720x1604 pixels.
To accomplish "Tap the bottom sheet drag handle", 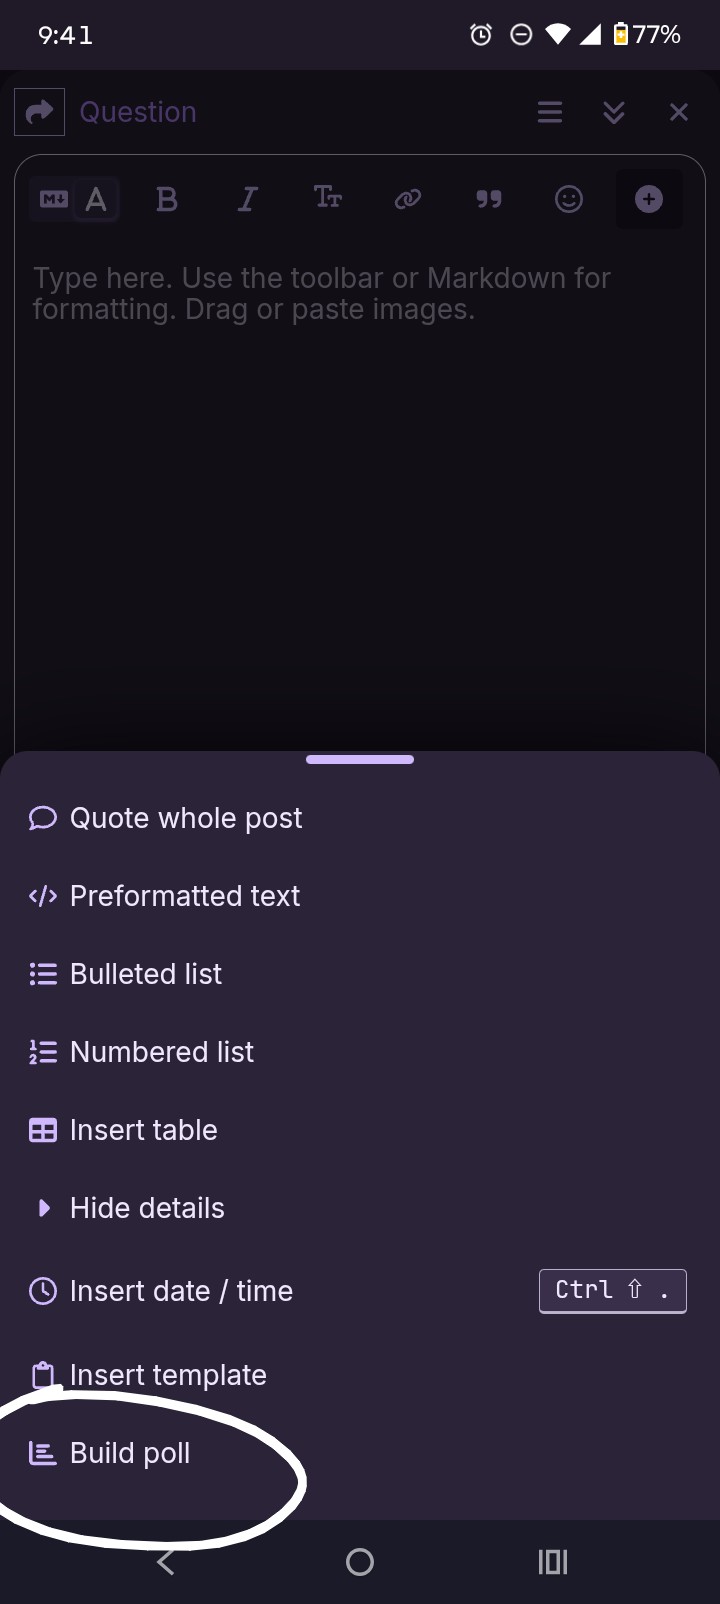I will click(360, 760).
